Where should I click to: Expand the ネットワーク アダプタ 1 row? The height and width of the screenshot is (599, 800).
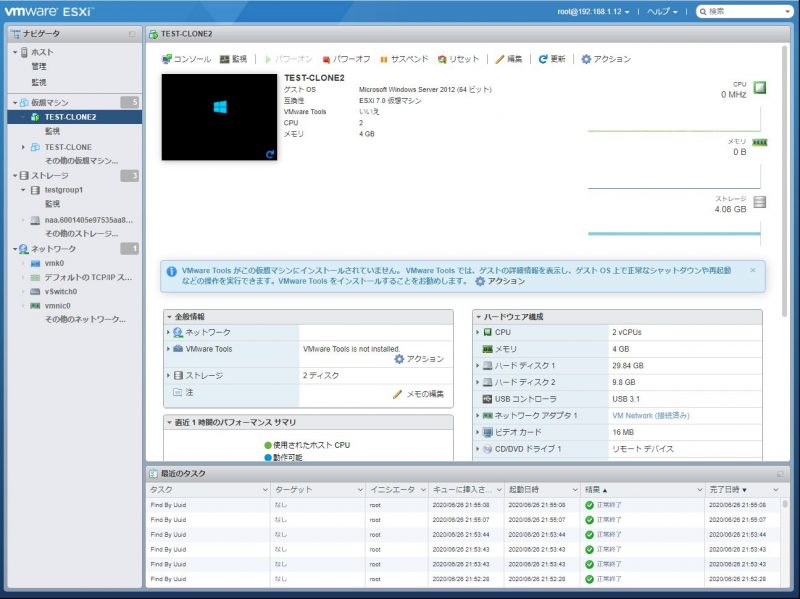[478, 416]
